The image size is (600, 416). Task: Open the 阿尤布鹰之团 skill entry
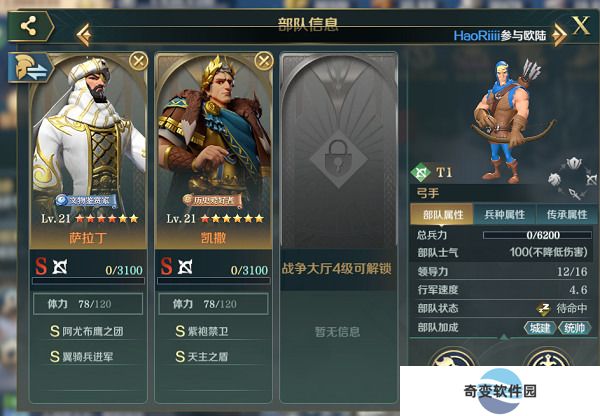(x=88, y=331)
